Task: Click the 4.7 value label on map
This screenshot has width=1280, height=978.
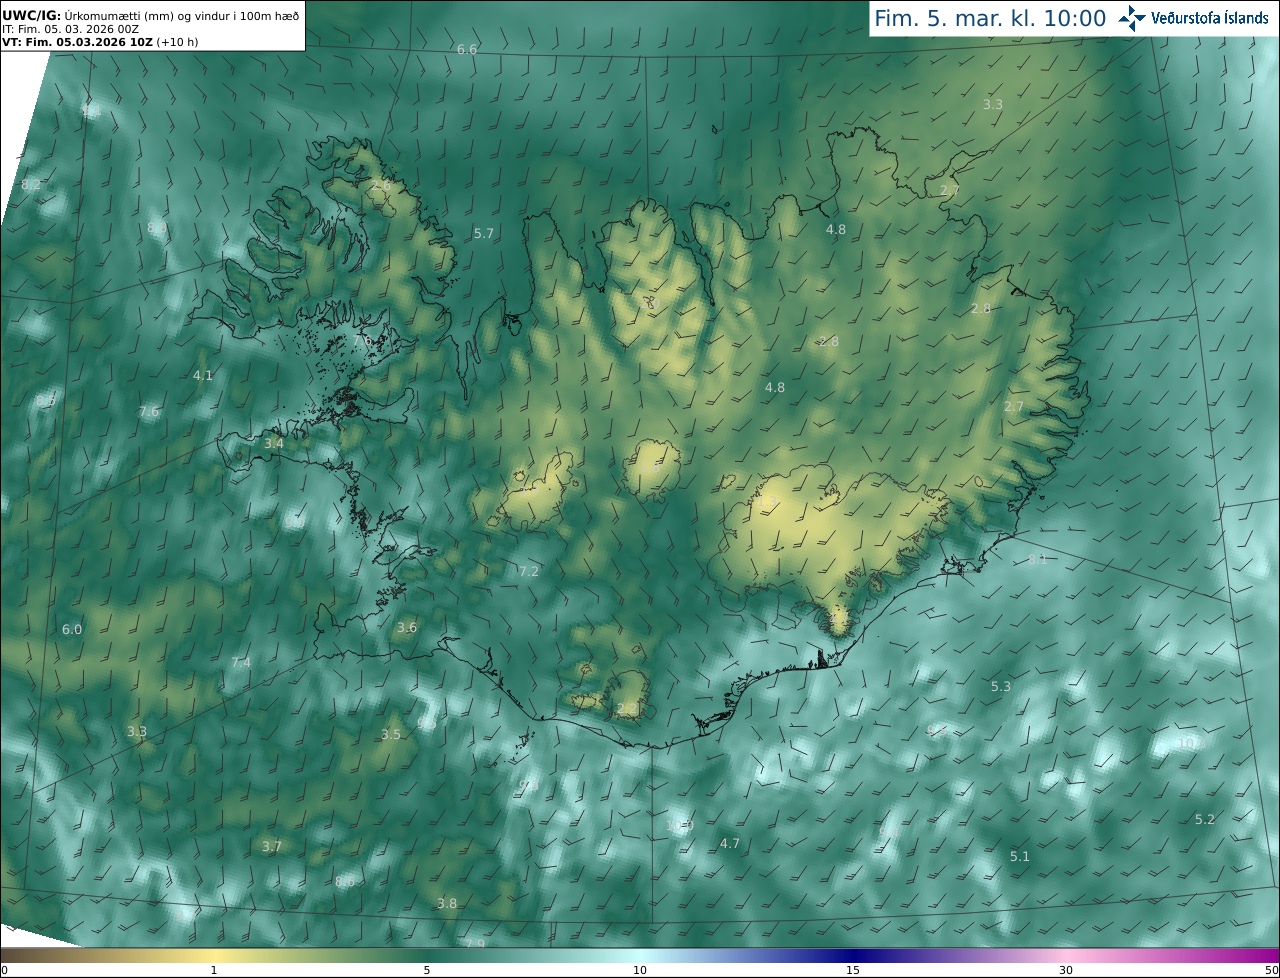Action: pyautogui.click(x=730, y=843)
